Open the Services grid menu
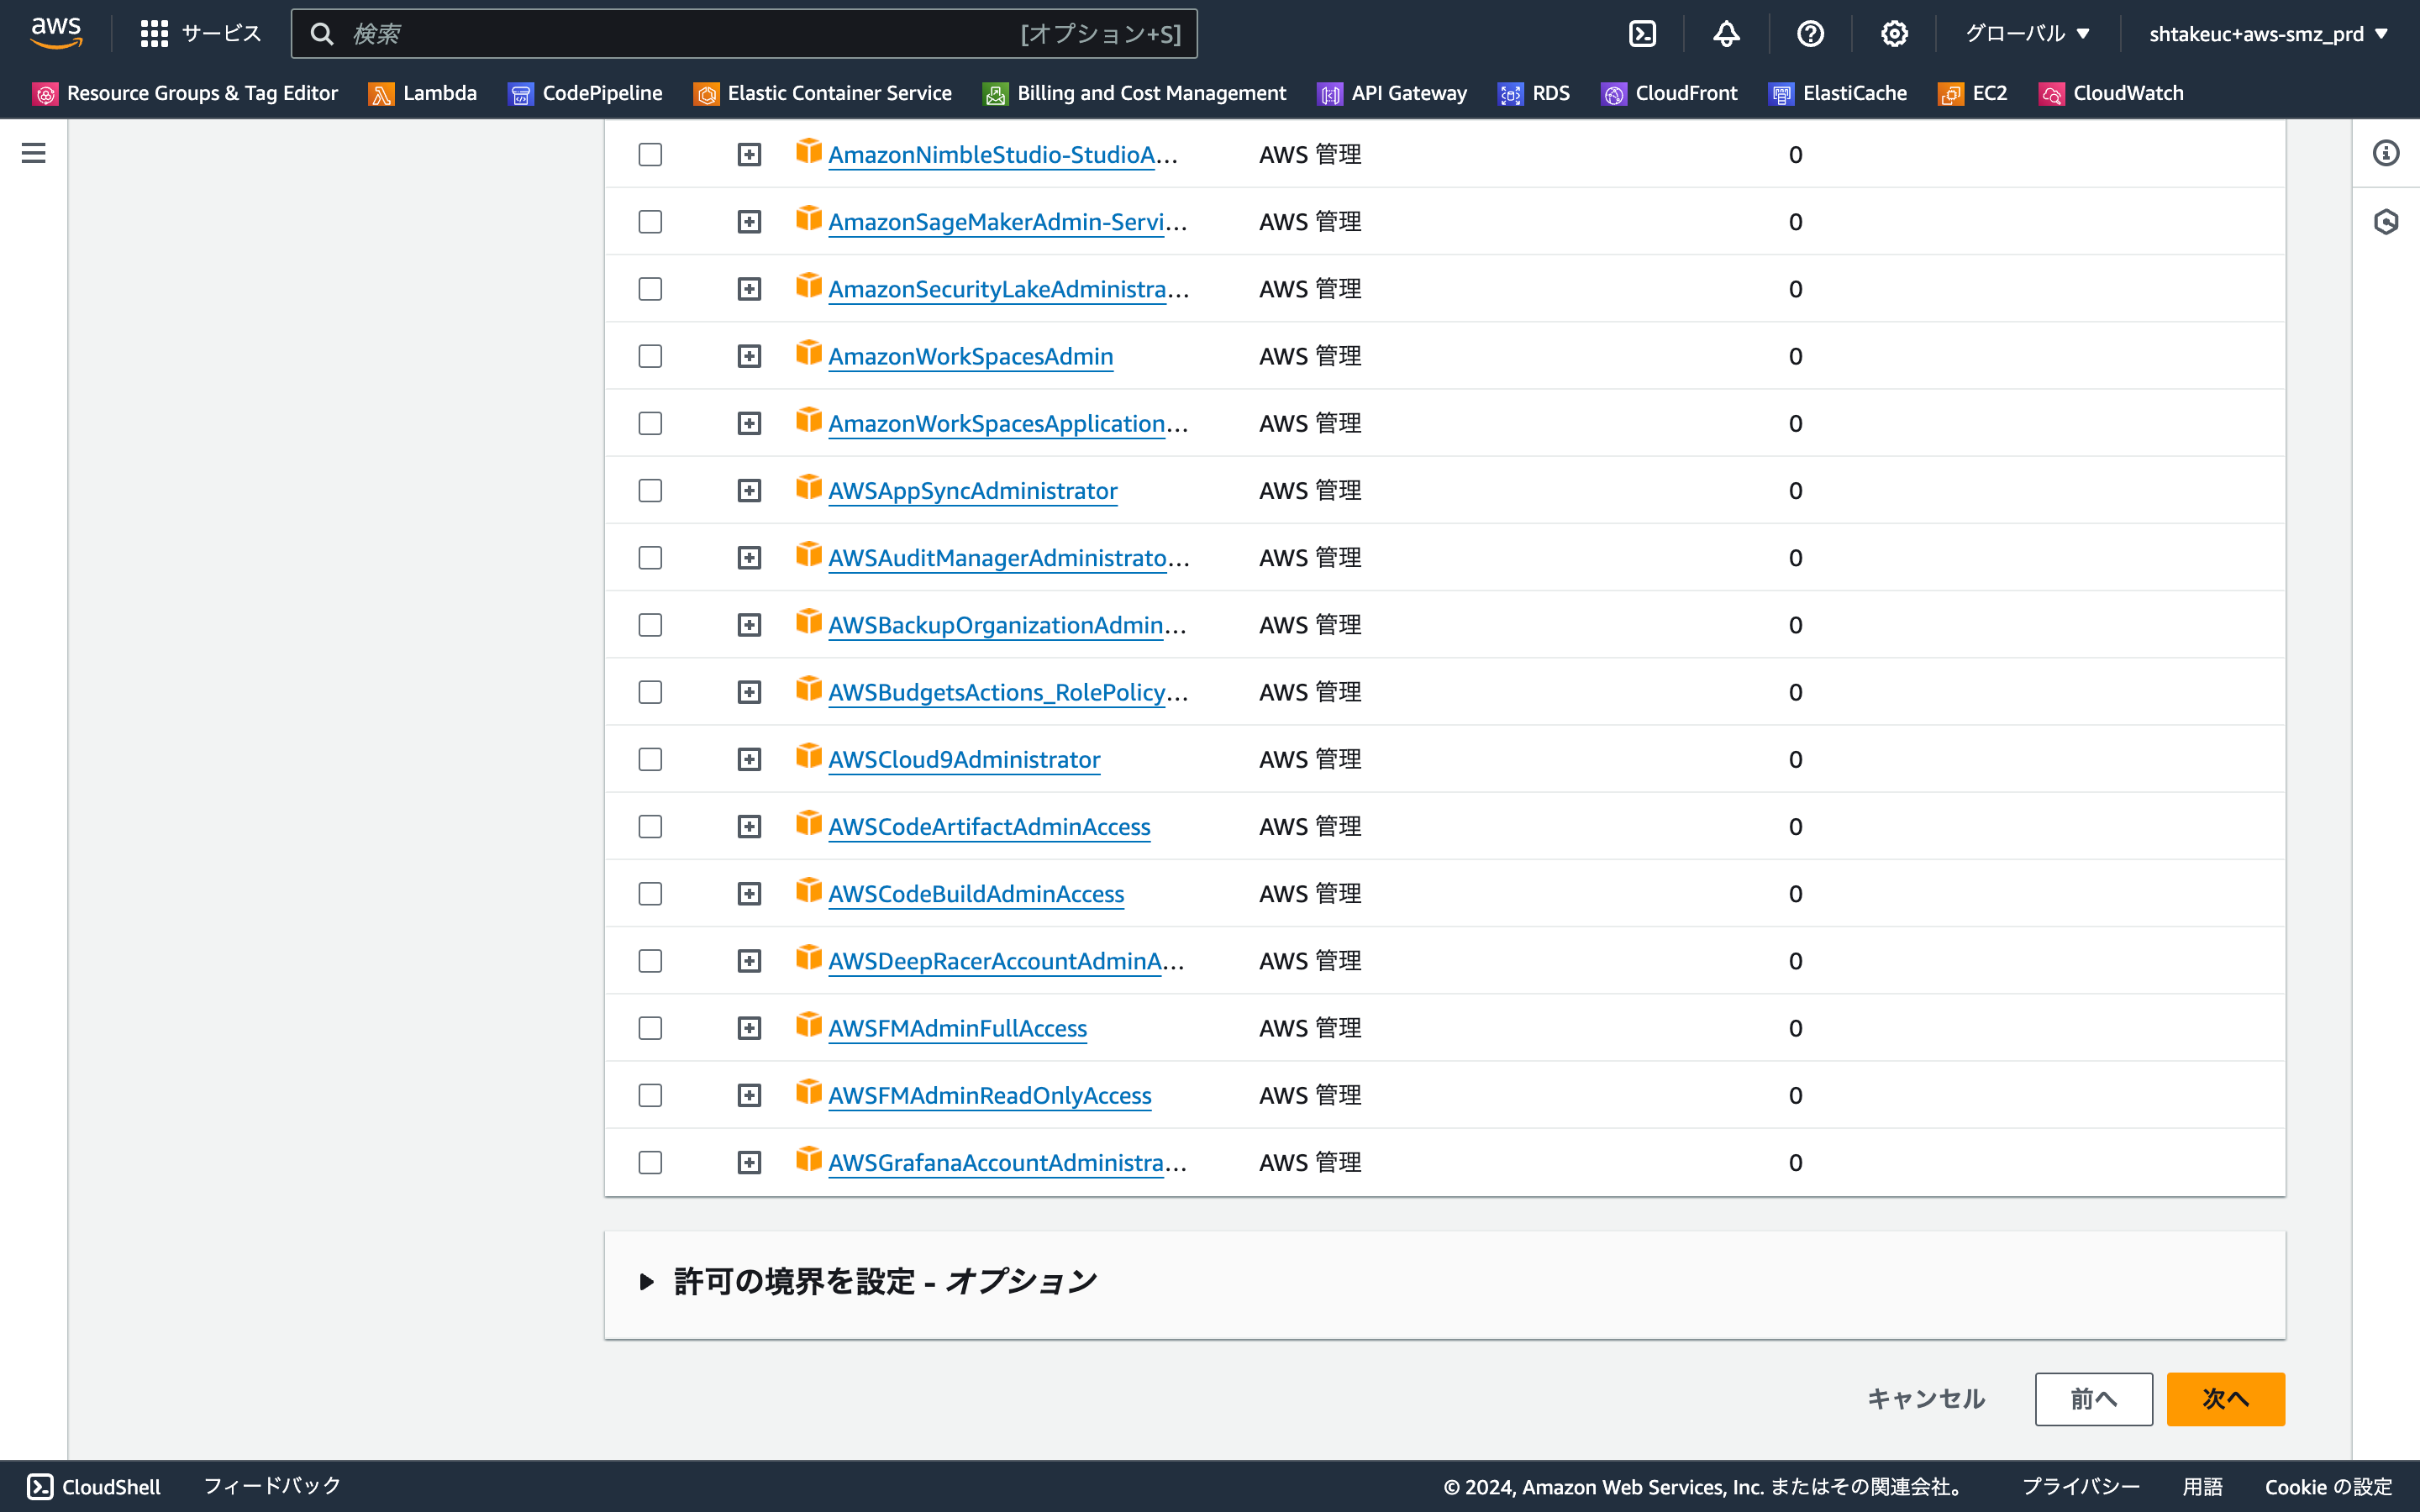Image resolution: width=2420 pixels, height=1512 pixels. coord(201,34)
